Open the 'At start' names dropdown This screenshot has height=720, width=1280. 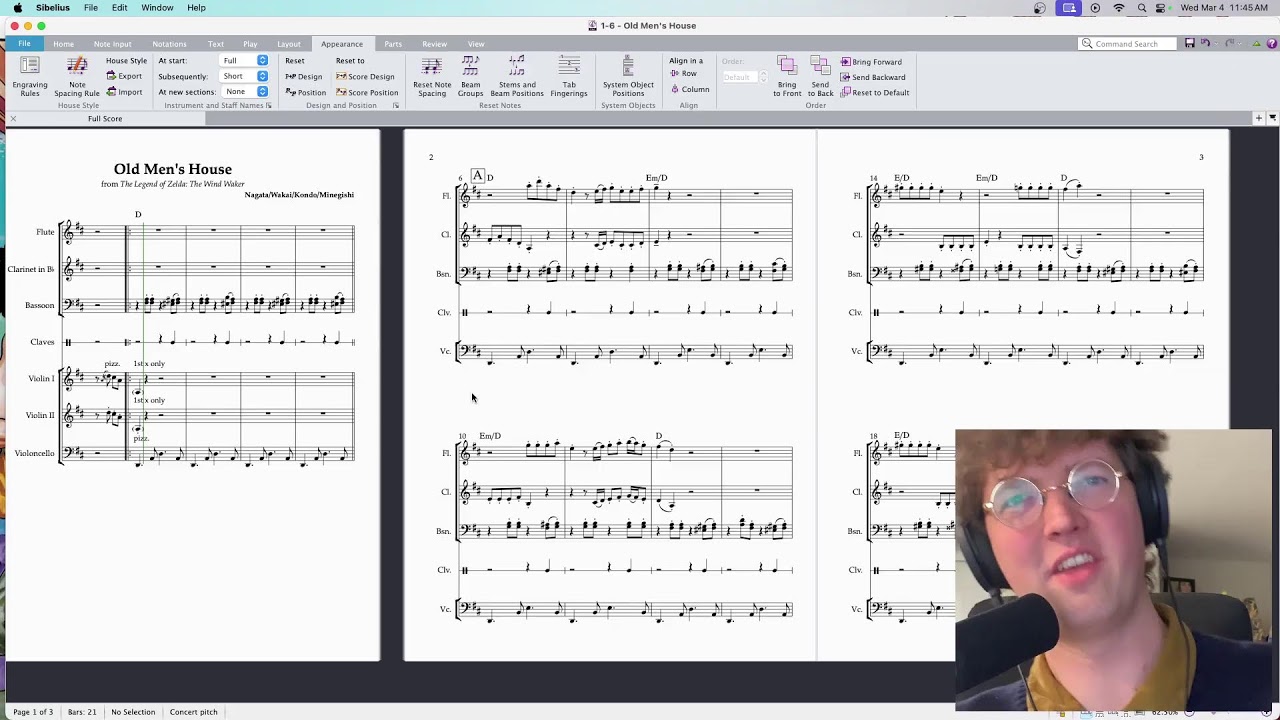(x=244, y=61)
